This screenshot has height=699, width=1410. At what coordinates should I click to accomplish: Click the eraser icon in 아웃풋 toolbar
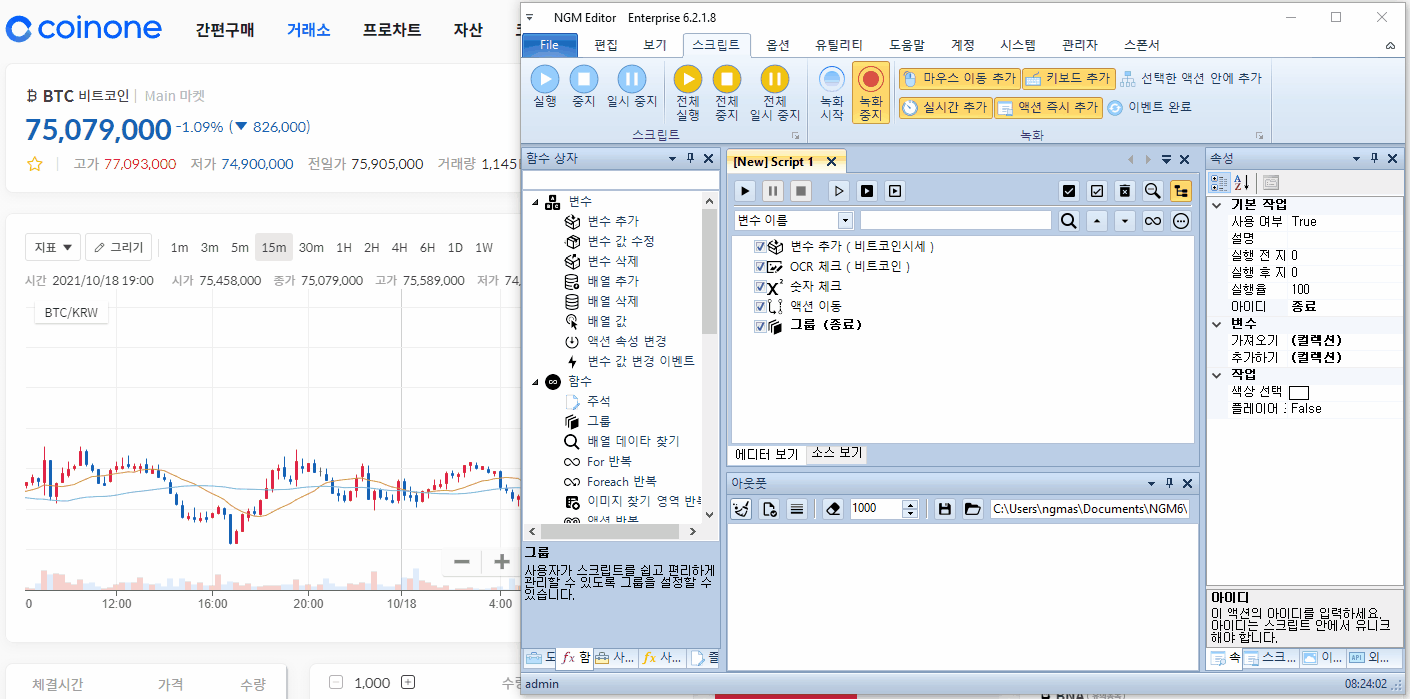click(x=833, y=509)
